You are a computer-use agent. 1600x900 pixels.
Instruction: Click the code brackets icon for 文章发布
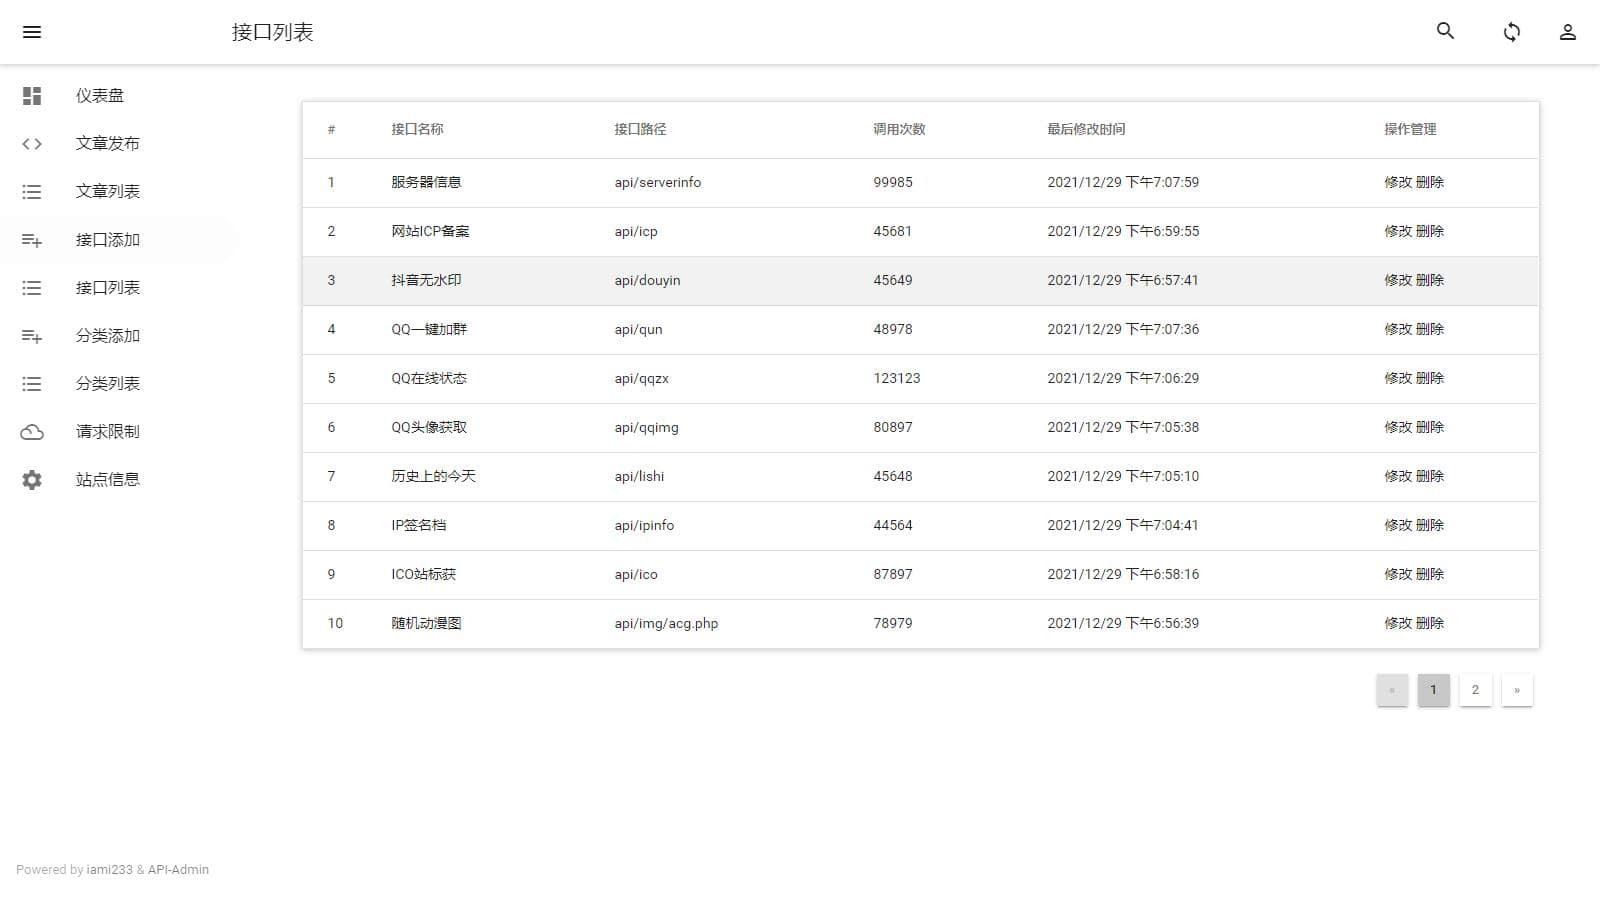32,143
